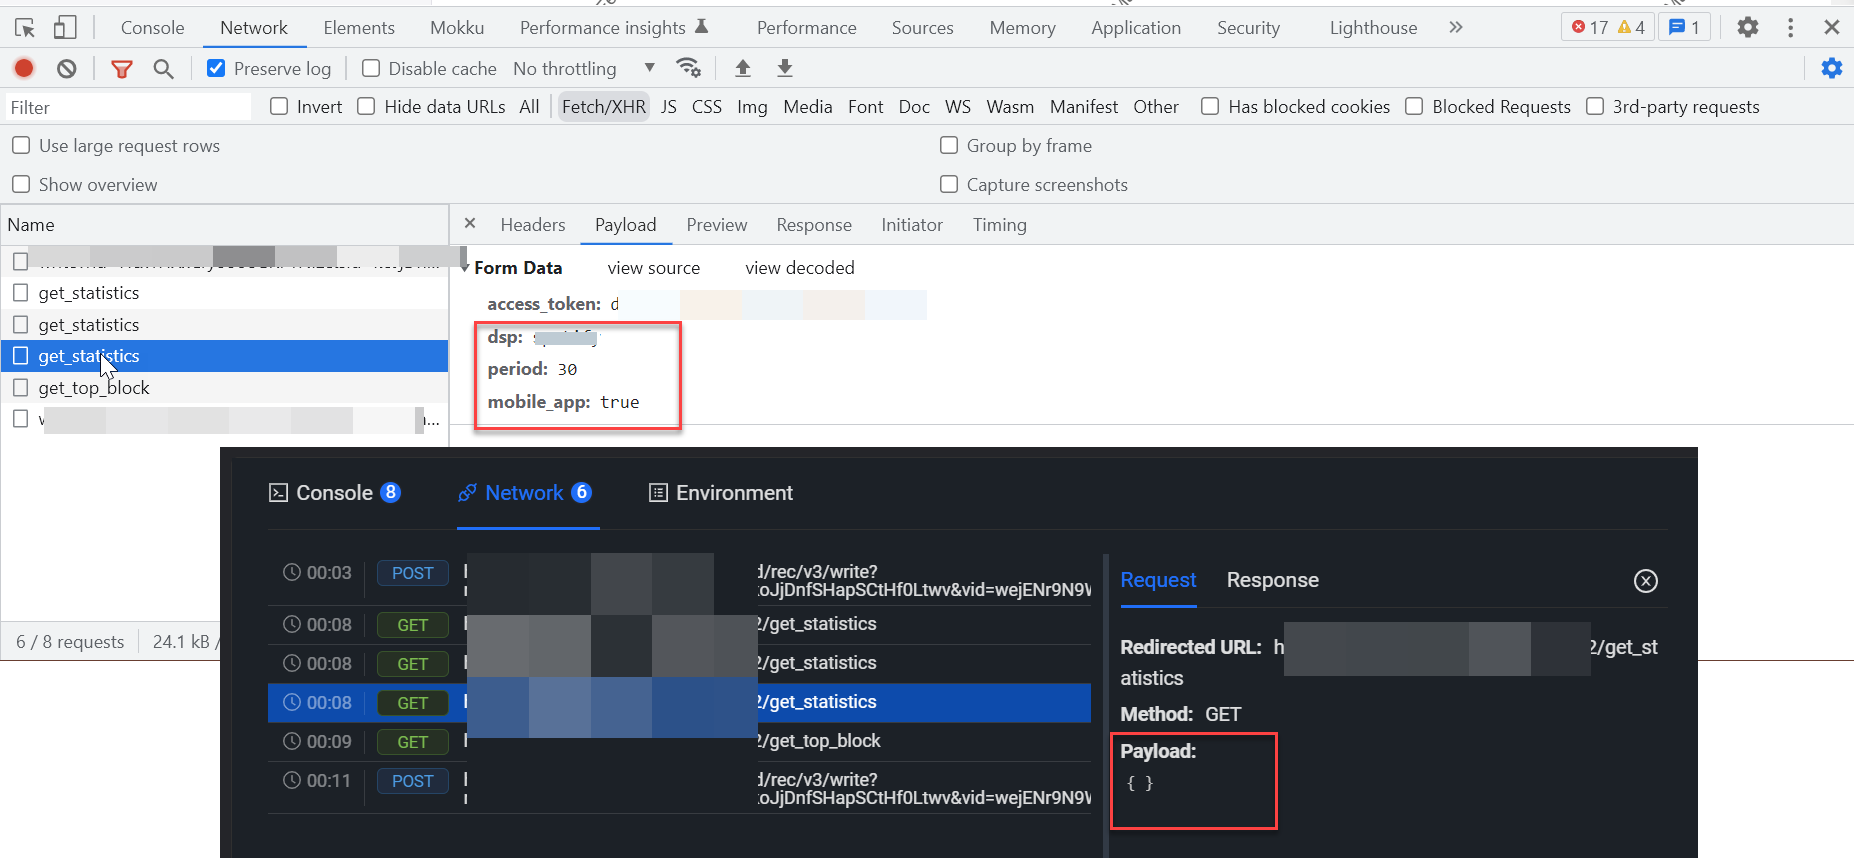
Task: Select the JS request type filter
Action: [669, 106]
